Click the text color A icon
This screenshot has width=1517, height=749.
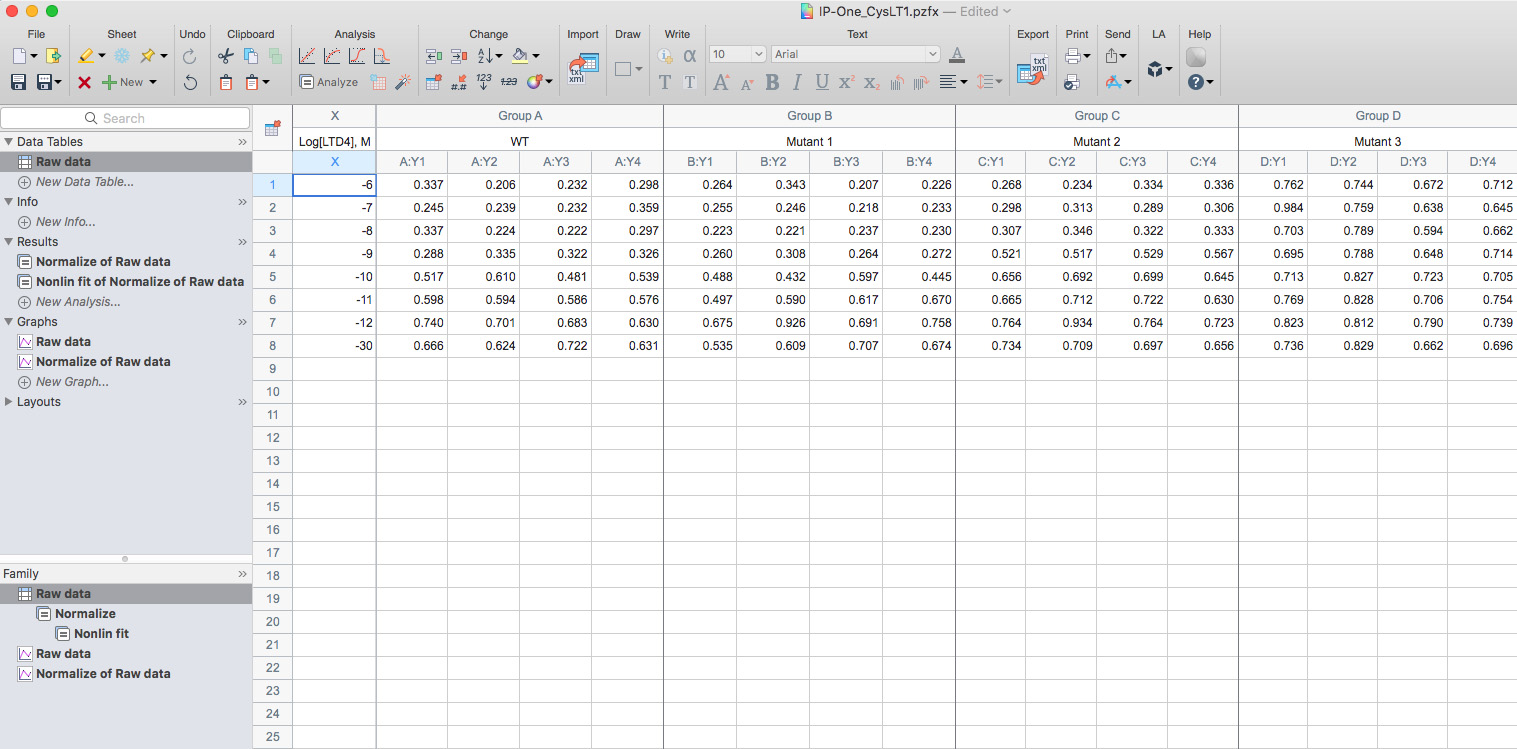coord(957,54)
